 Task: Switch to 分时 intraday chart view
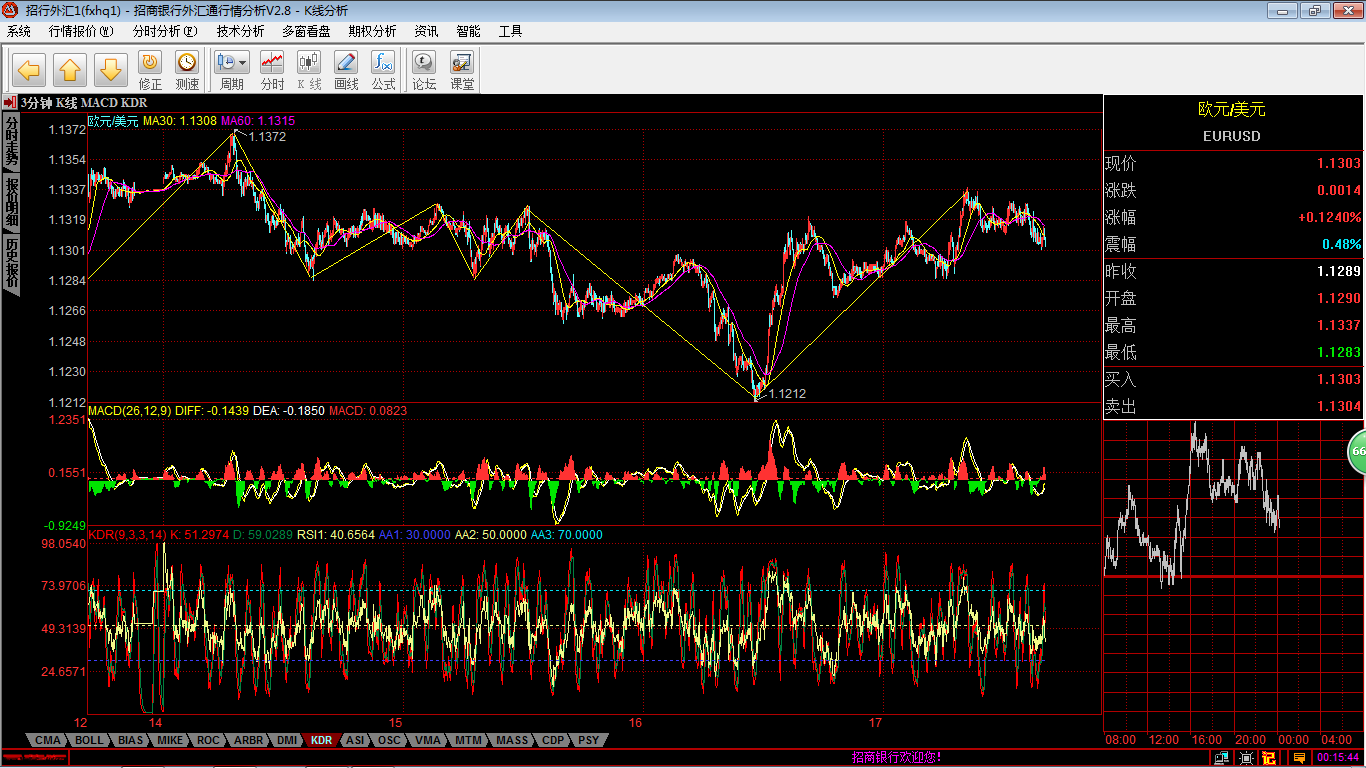pos(272,70)
